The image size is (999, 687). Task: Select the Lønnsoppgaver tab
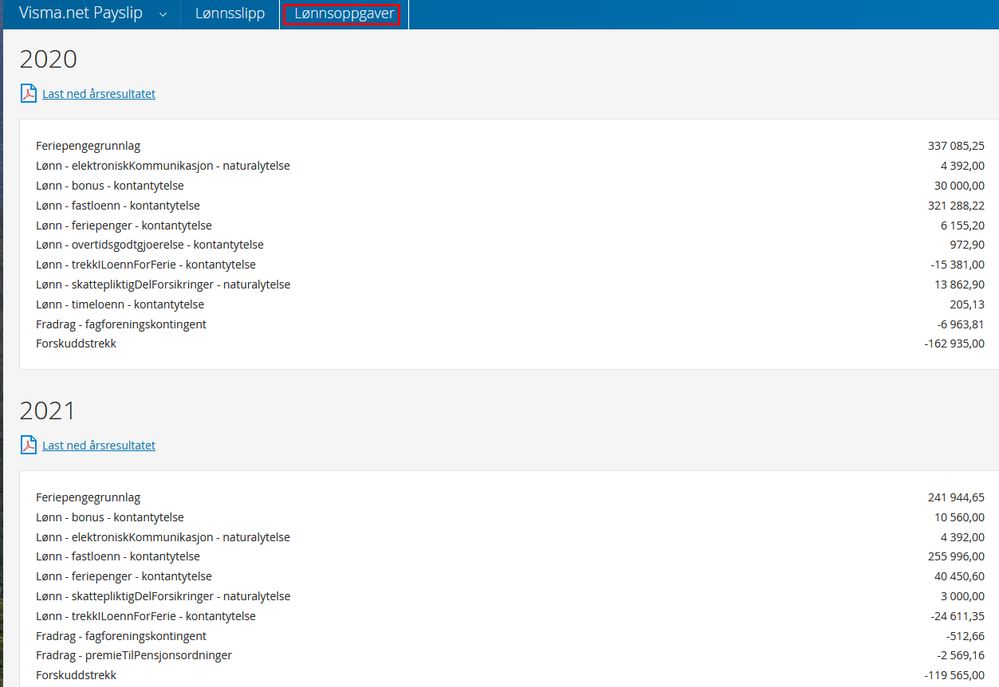click(x=344, y=13)
